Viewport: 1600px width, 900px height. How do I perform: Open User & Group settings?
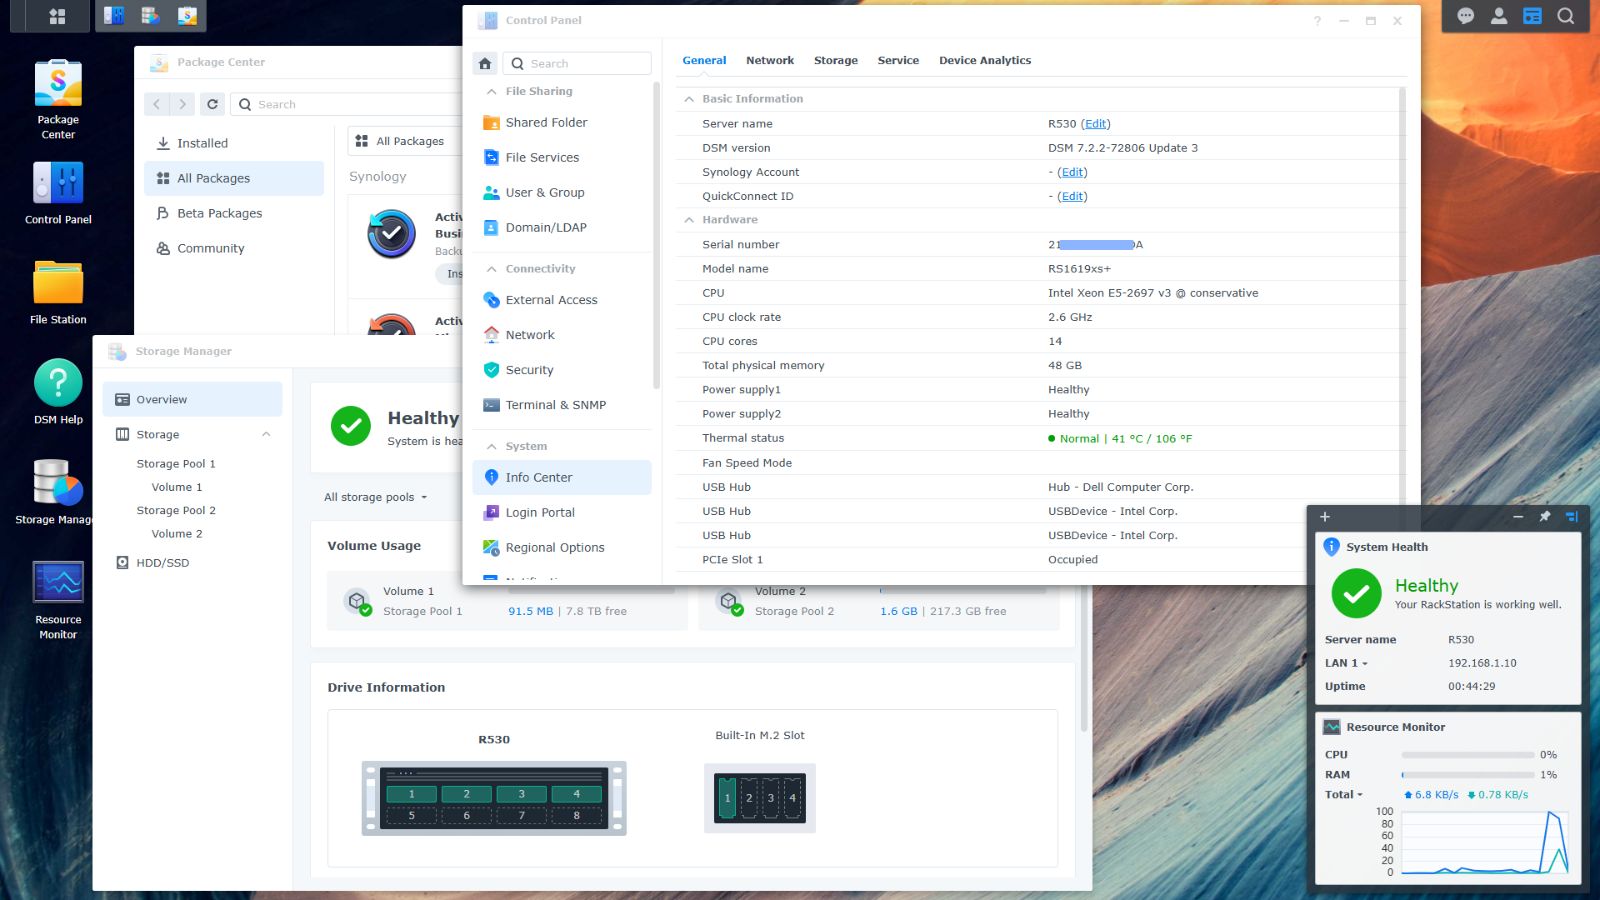[561, 192]
